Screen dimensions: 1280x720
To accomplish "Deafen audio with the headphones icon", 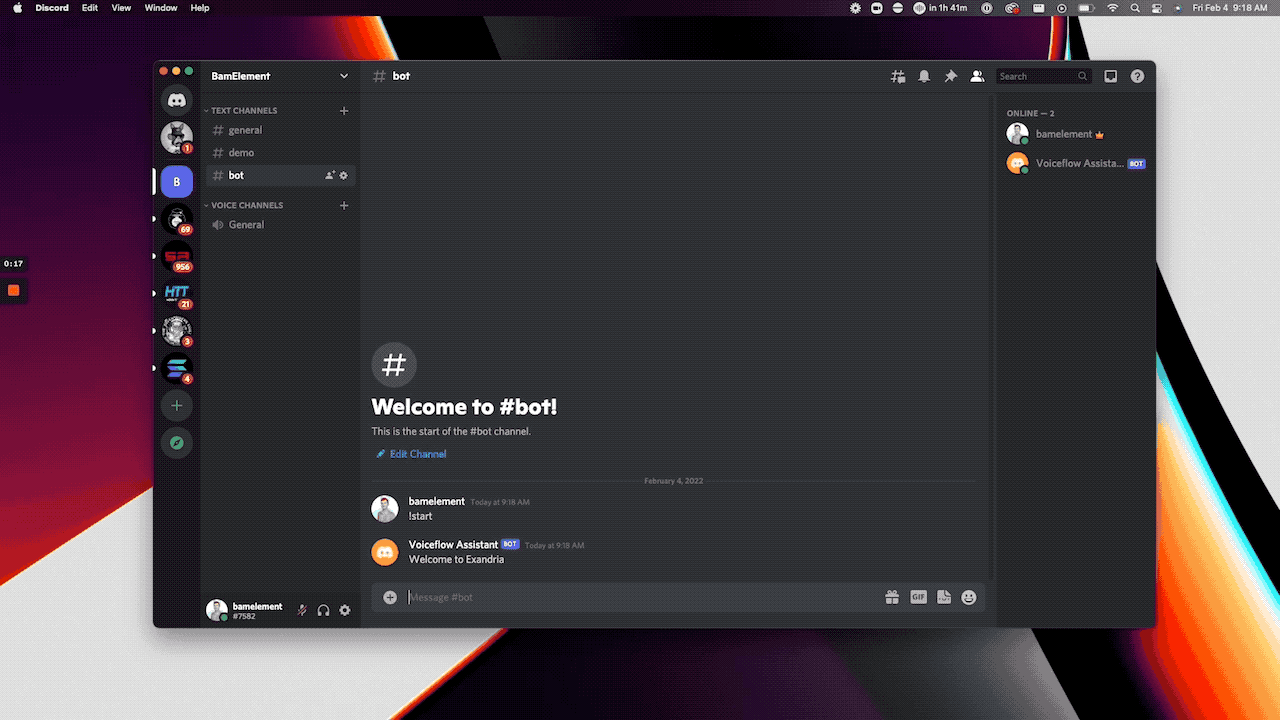I will click(323, 610).
